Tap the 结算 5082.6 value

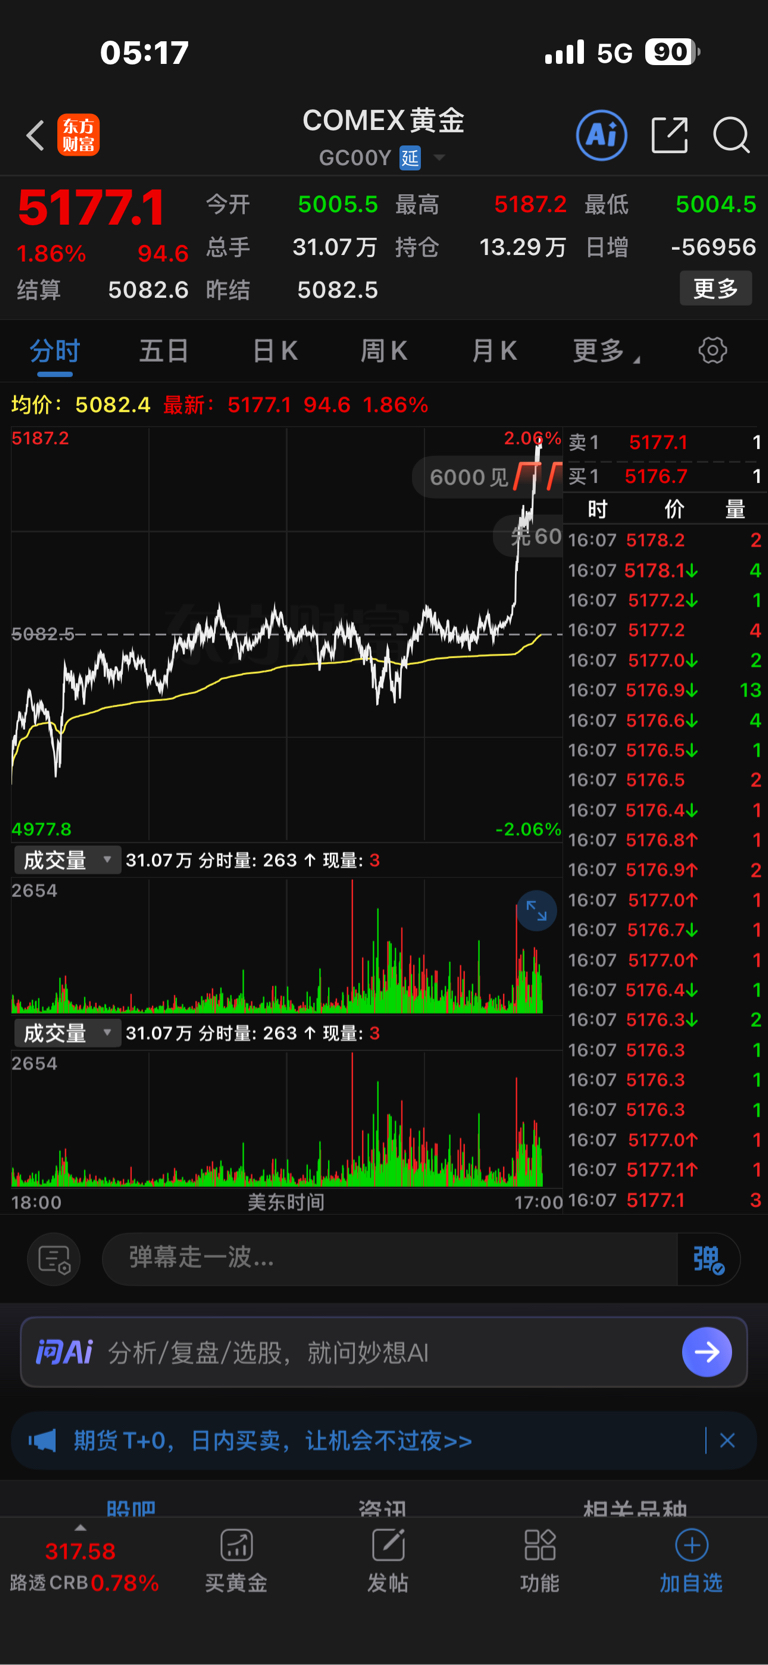point(148,290)
